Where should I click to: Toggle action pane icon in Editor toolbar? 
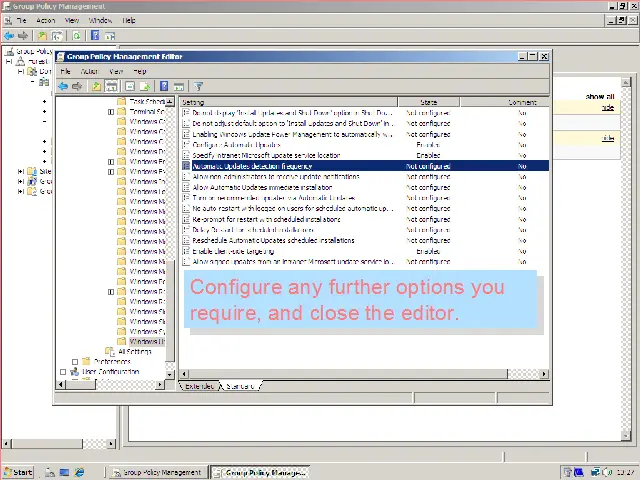[x=179, y=87]
